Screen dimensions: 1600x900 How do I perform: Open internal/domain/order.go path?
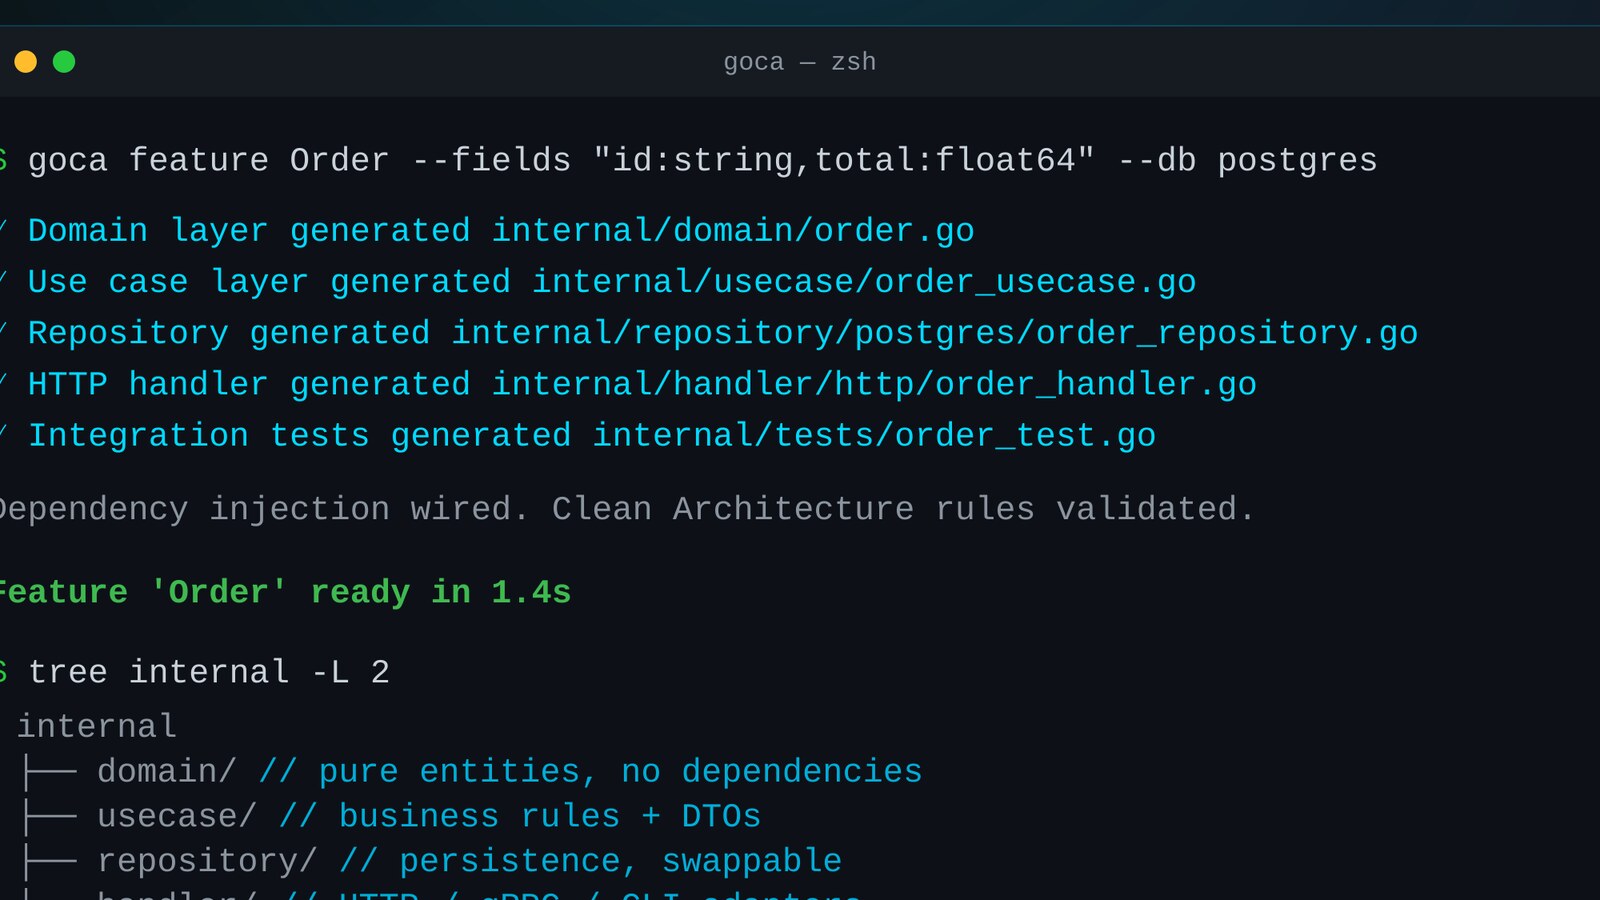733,231
